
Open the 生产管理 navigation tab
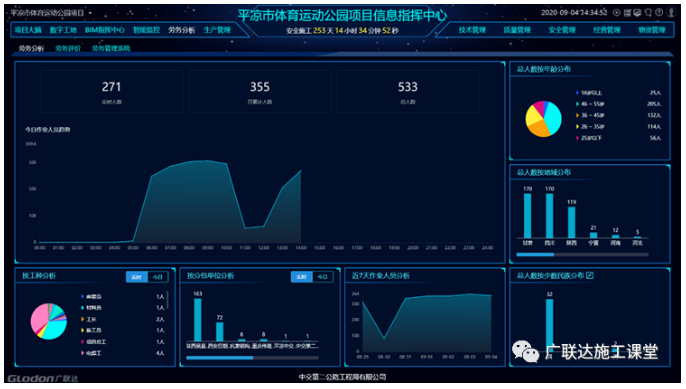point(217,30)
